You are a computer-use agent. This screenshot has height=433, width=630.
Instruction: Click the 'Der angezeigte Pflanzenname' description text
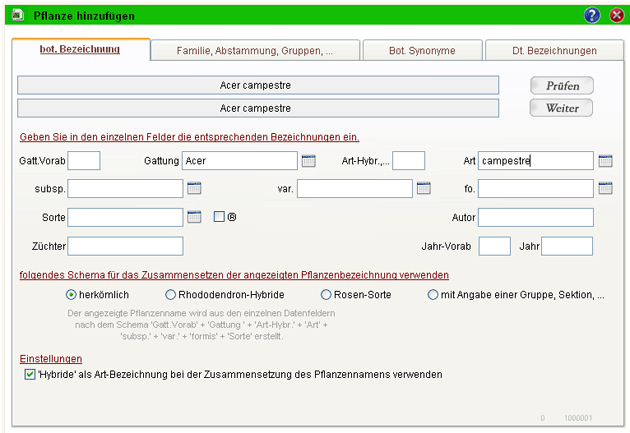(x=201, y=325)
